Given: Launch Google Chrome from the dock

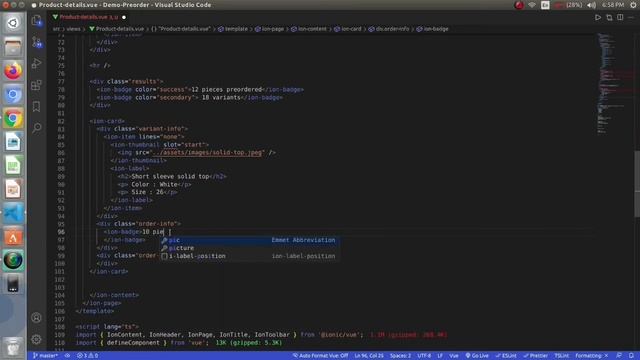Looking at the screenshot, I should click(x=13, y=118).
